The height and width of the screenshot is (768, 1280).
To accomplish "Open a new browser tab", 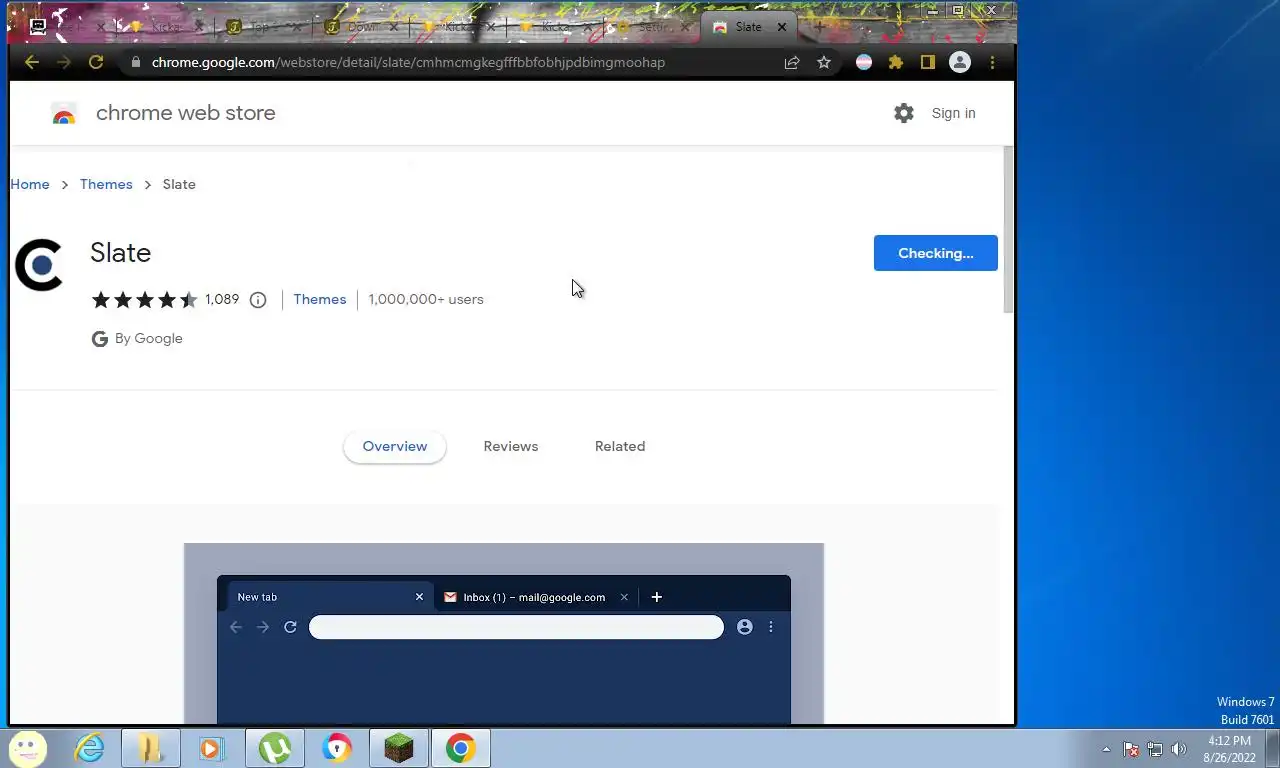I will 820,27.
